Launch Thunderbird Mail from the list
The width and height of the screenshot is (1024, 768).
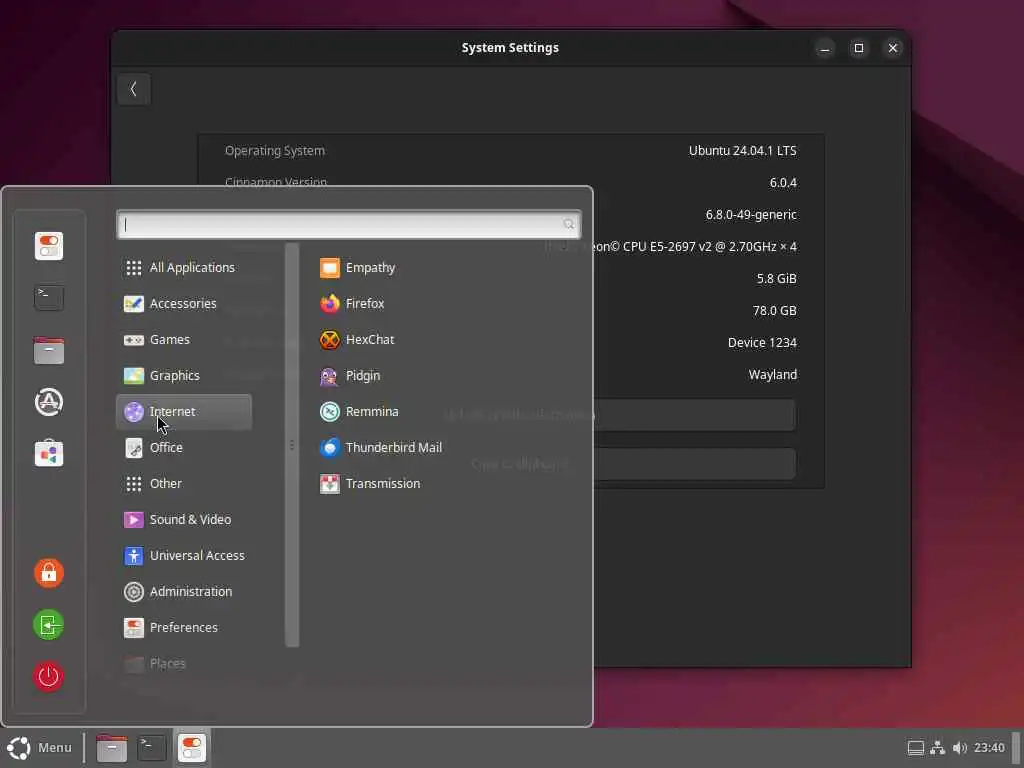(x=381, y=447)
